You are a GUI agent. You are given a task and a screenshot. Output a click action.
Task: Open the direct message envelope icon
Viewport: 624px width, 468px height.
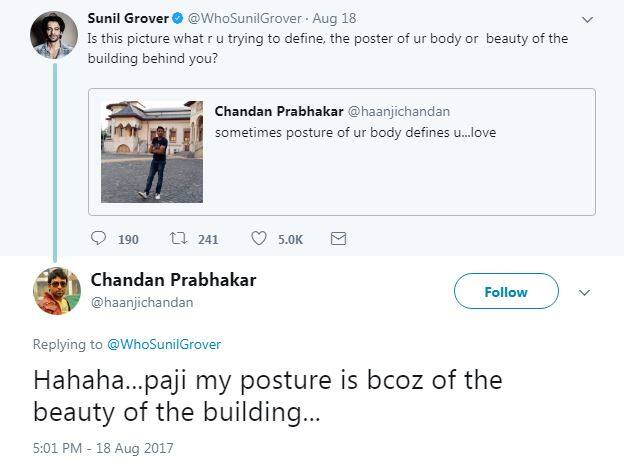pyautogui.click(x=338, y=239)
